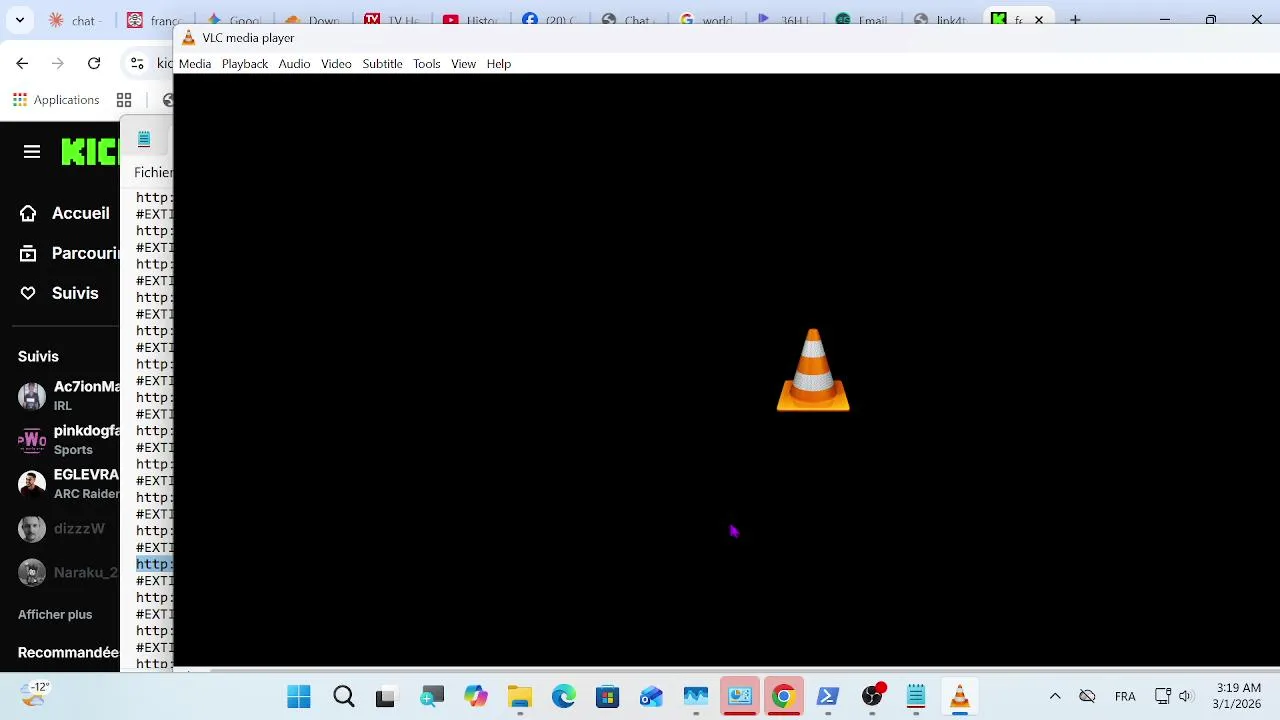The height and width of the screenshot is (720, 1280).
Task: Open PowerShell from the taskbar
Action: coord(828,697)
